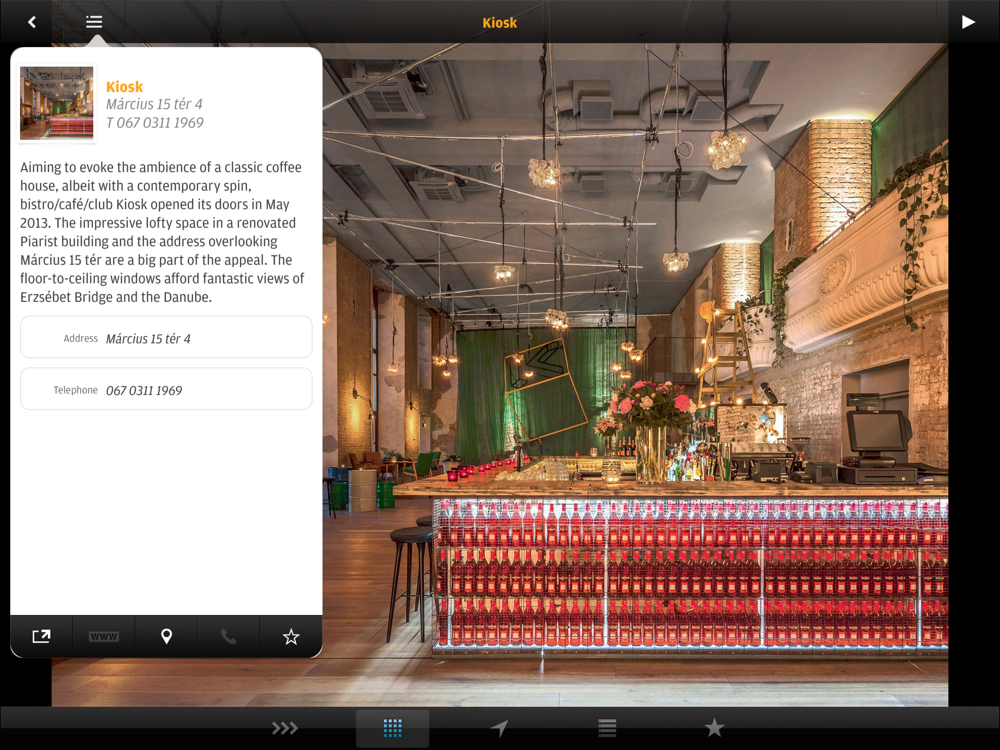Select the Address row Március 15 tér 4
Image resolution: width=1000 pixels, height=750 pixels.
(x=166, y=337)
